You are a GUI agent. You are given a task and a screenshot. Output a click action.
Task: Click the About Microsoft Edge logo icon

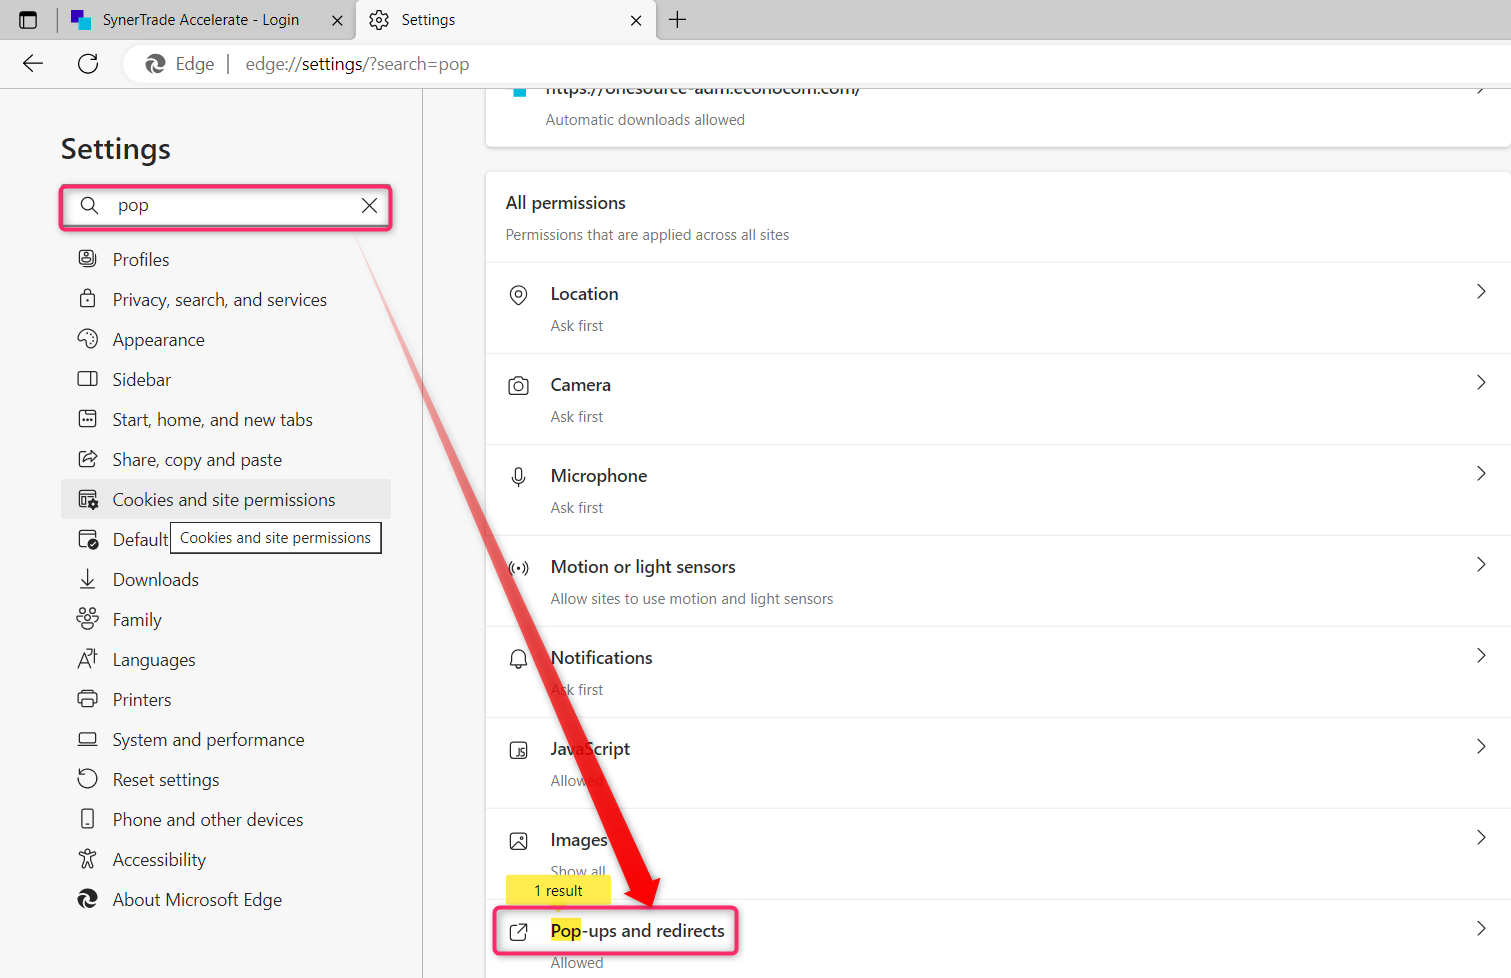(x=88, y=899)
